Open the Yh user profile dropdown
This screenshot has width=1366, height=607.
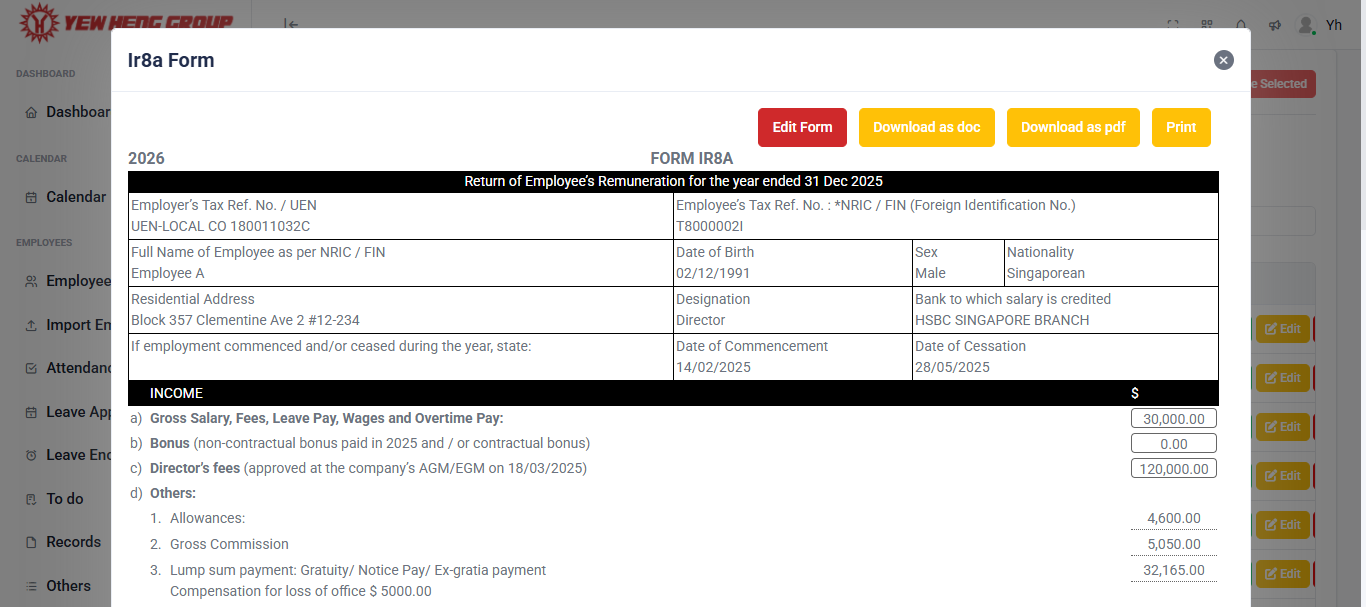point(1320,25)
